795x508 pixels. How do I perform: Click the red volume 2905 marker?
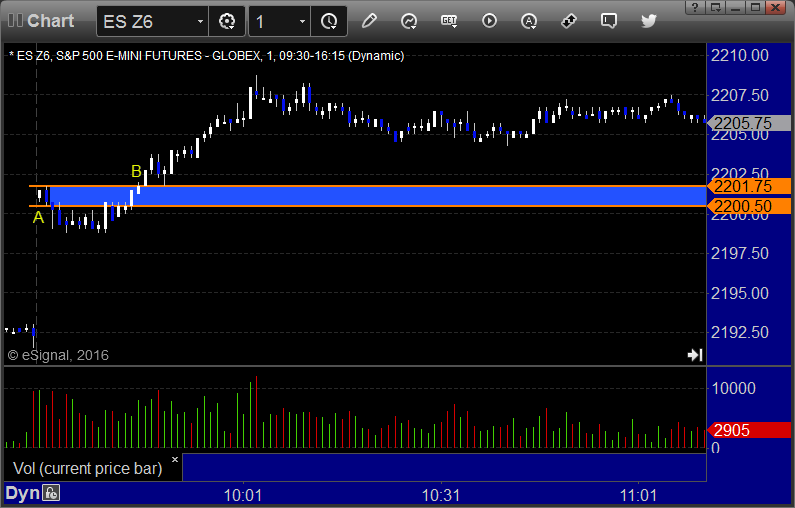(749, 430)
